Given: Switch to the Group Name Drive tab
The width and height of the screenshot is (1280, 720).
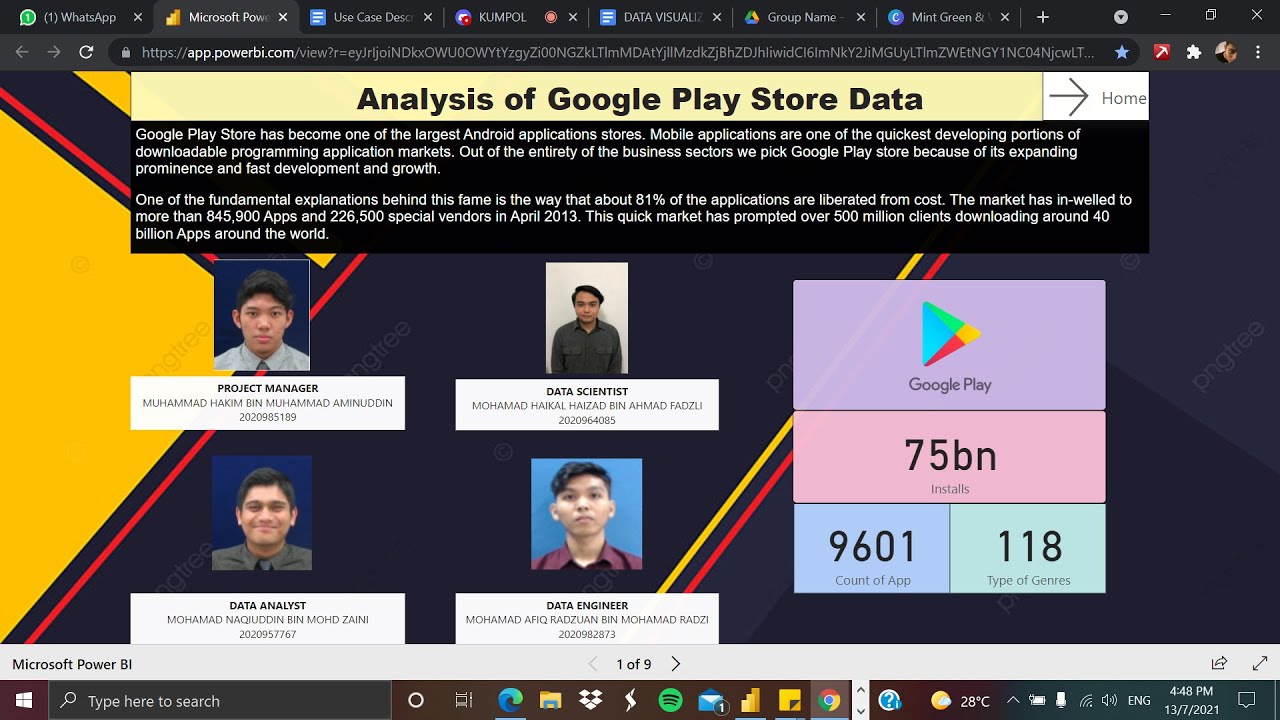Looking at the screenshot, I should [x=806, y=17].
